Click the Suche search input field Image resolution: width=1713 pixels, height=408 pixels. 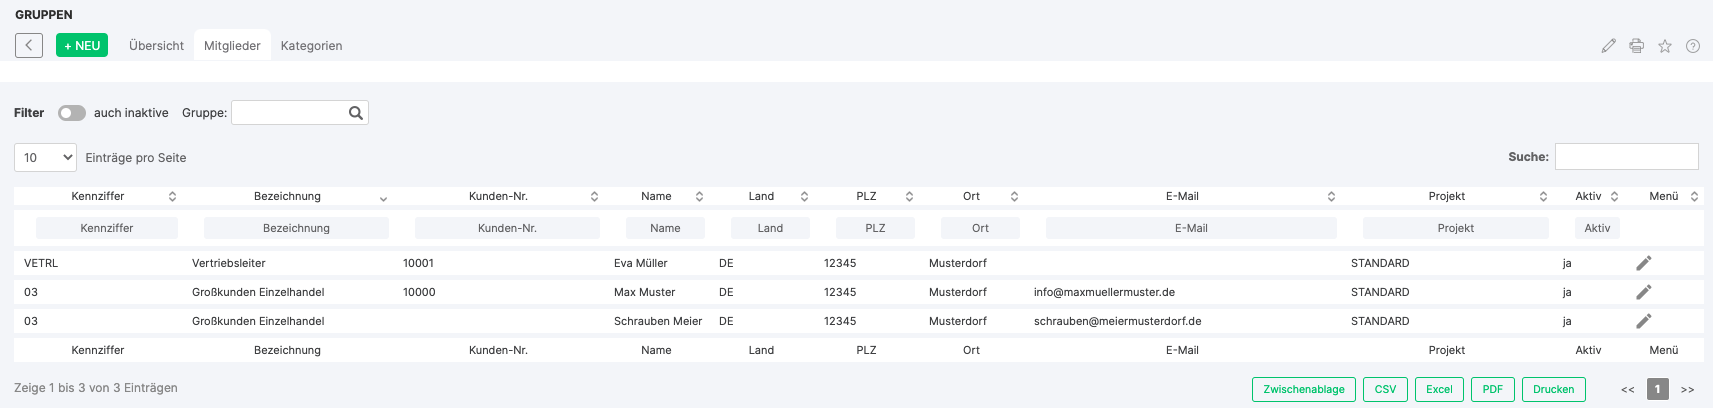pyautogui.click(x=1626, y=157)
